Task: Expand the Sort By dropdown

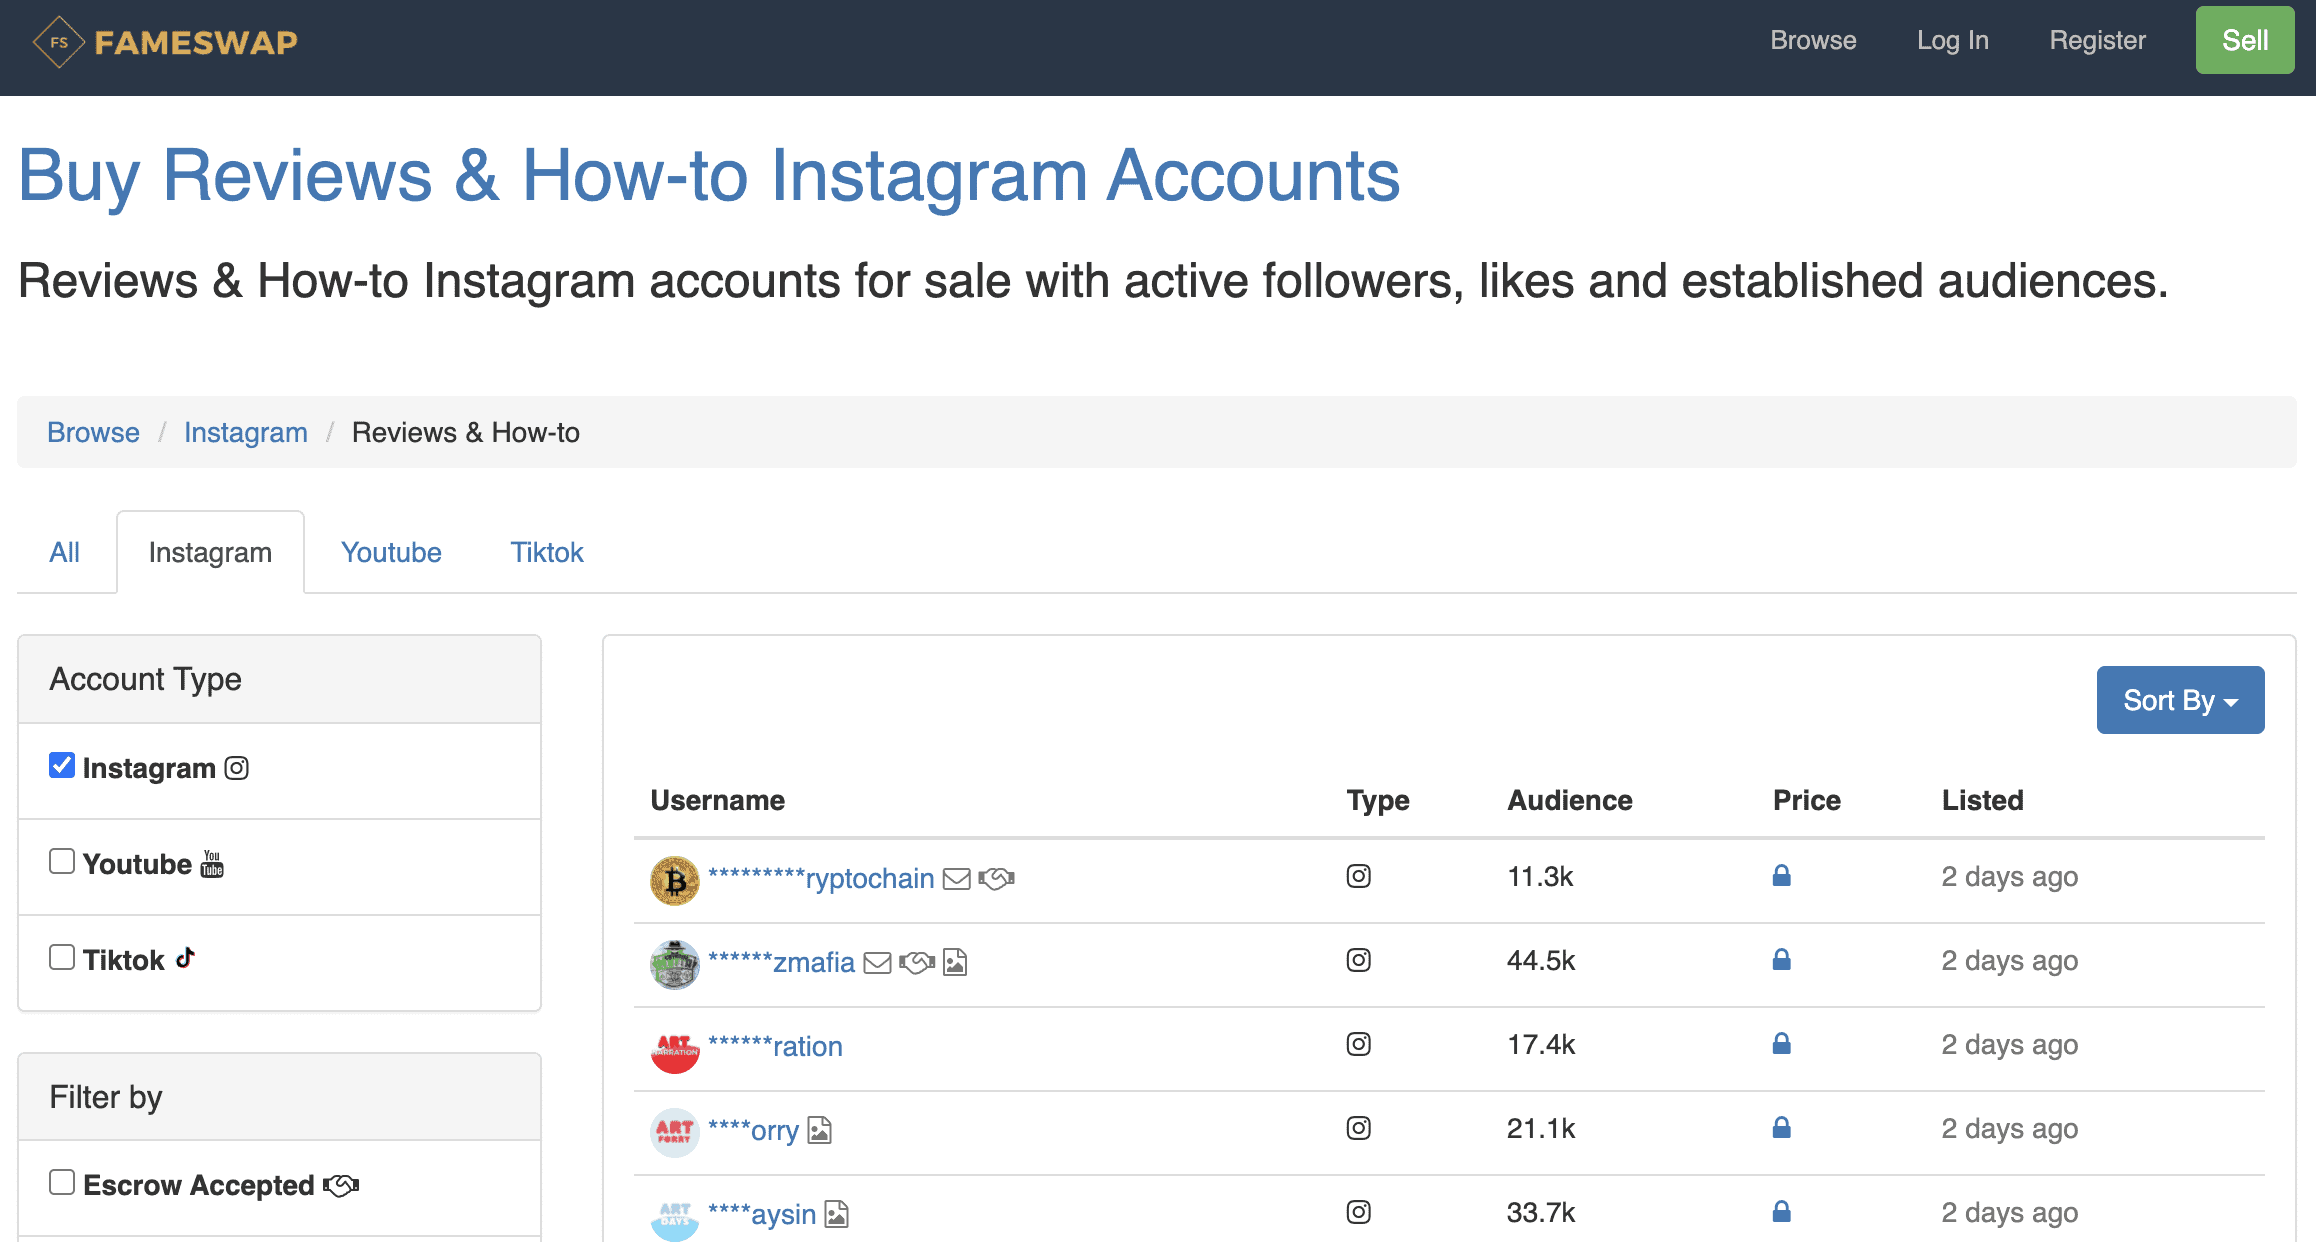Action: (x=2180, y=698)
